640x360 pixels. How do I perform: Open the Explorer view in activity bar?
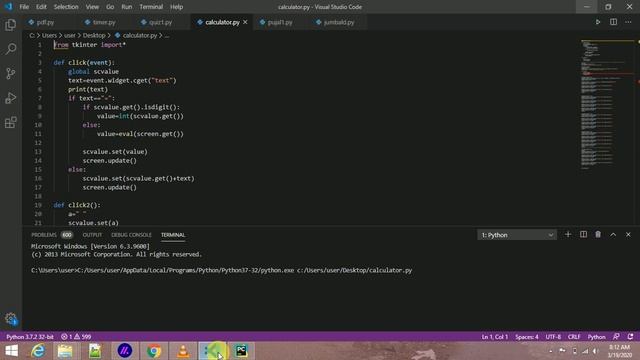11,25
